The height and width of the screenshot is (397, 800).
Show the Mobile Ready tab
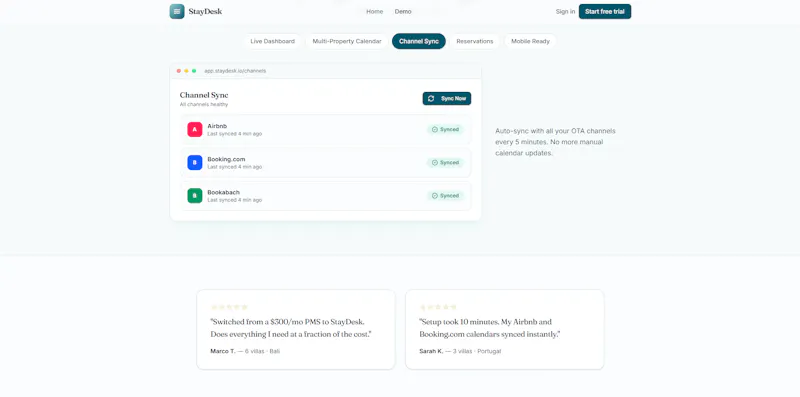531,41
